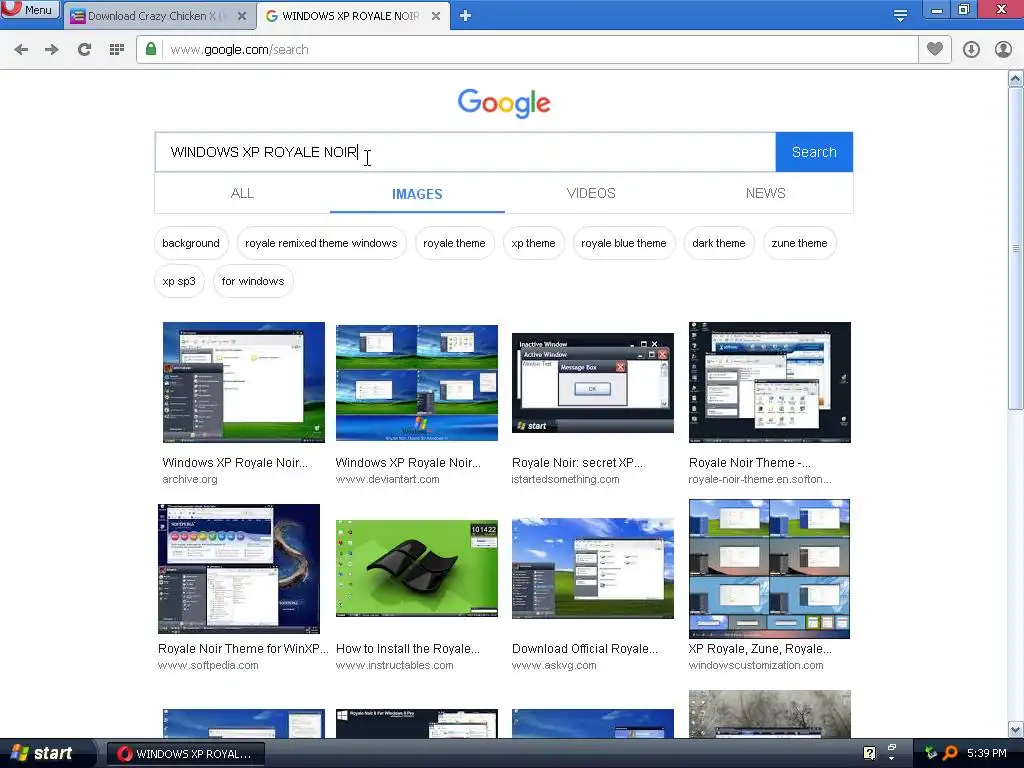Click the 'How to Install the Royale...' title
The image size is (1024, 768).
pos(408,648)
